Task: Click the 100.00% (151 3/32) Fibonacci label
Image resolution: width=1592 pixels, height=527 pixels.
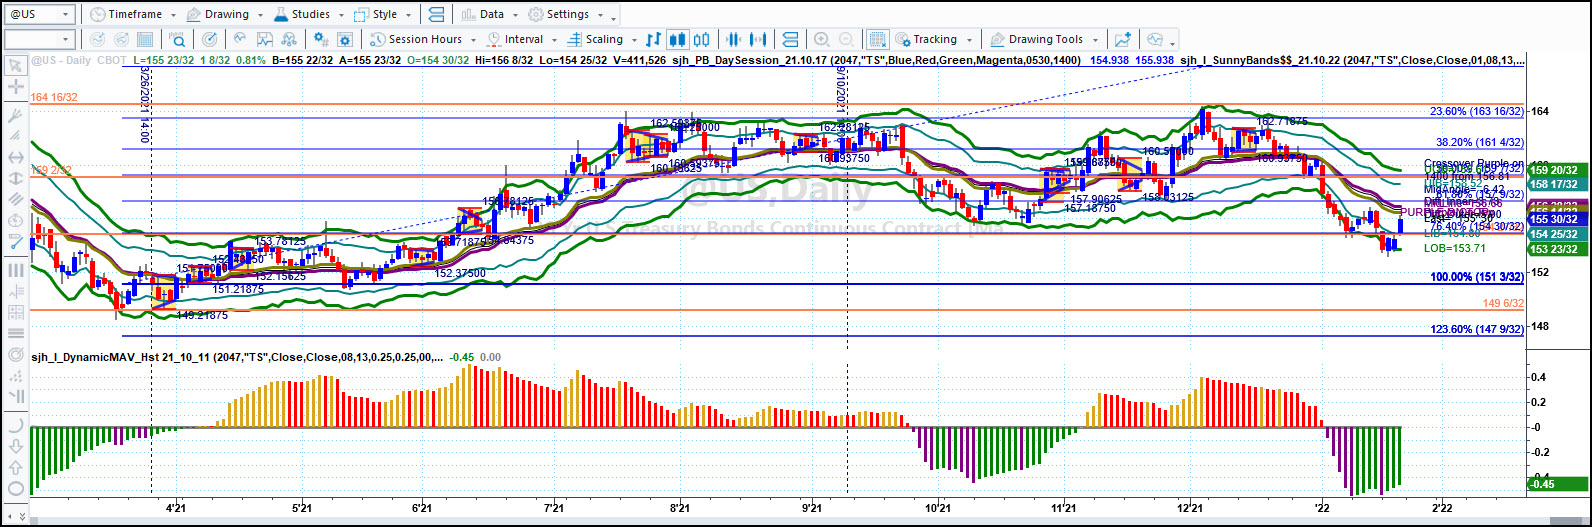Action: [1477, 277]
